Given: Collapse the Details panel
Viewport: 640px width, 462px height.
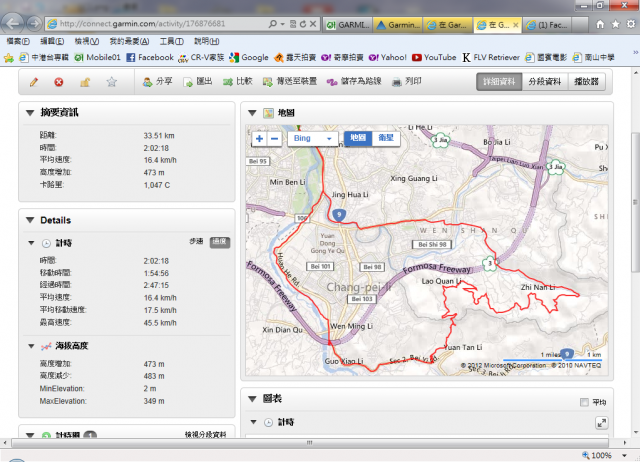Looking at the screenshot, I should coord(30,220).
